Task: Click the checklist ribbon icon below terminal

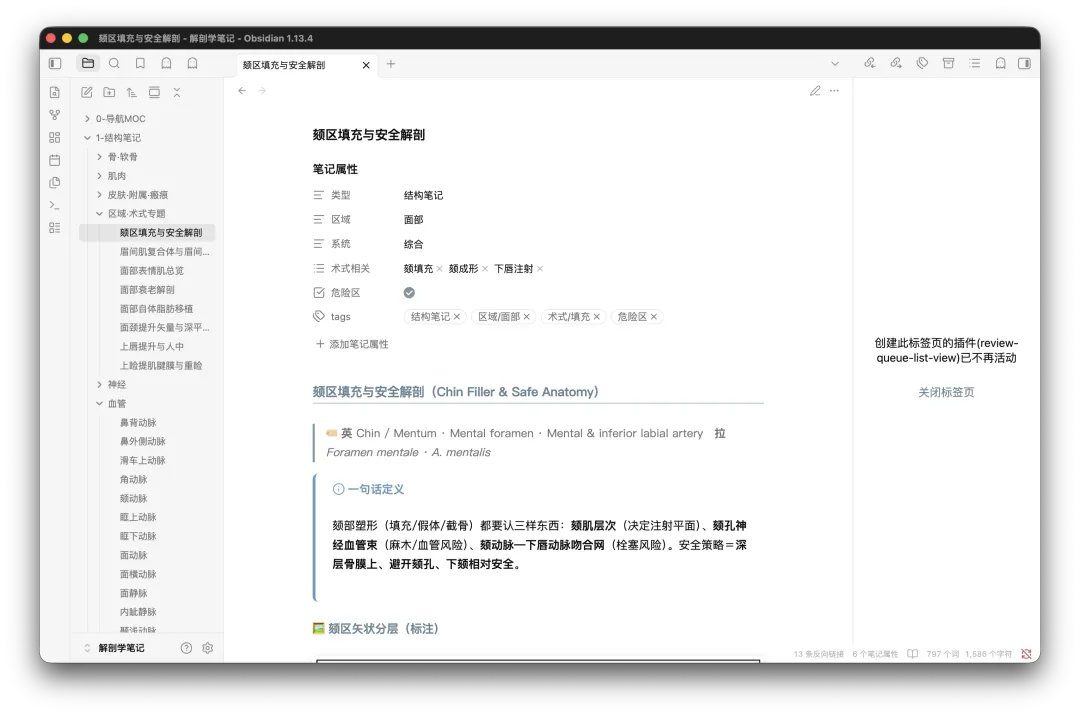Action: pos(55,228)
